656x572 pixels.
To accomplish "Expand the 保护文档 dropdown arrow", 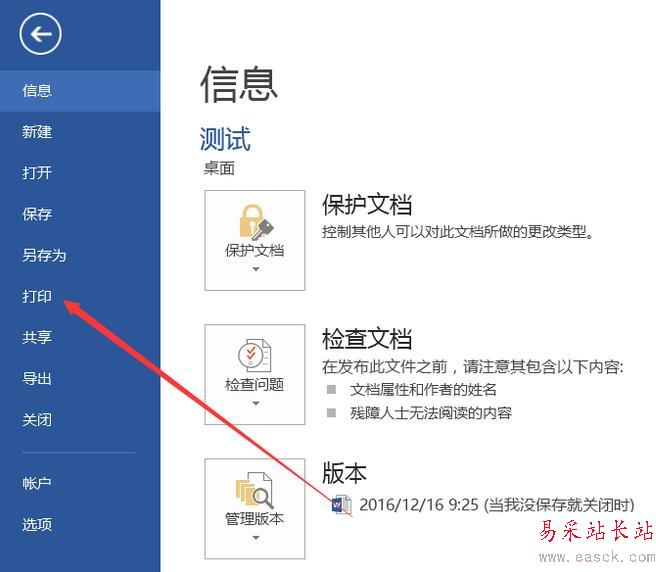I will 256,269.
